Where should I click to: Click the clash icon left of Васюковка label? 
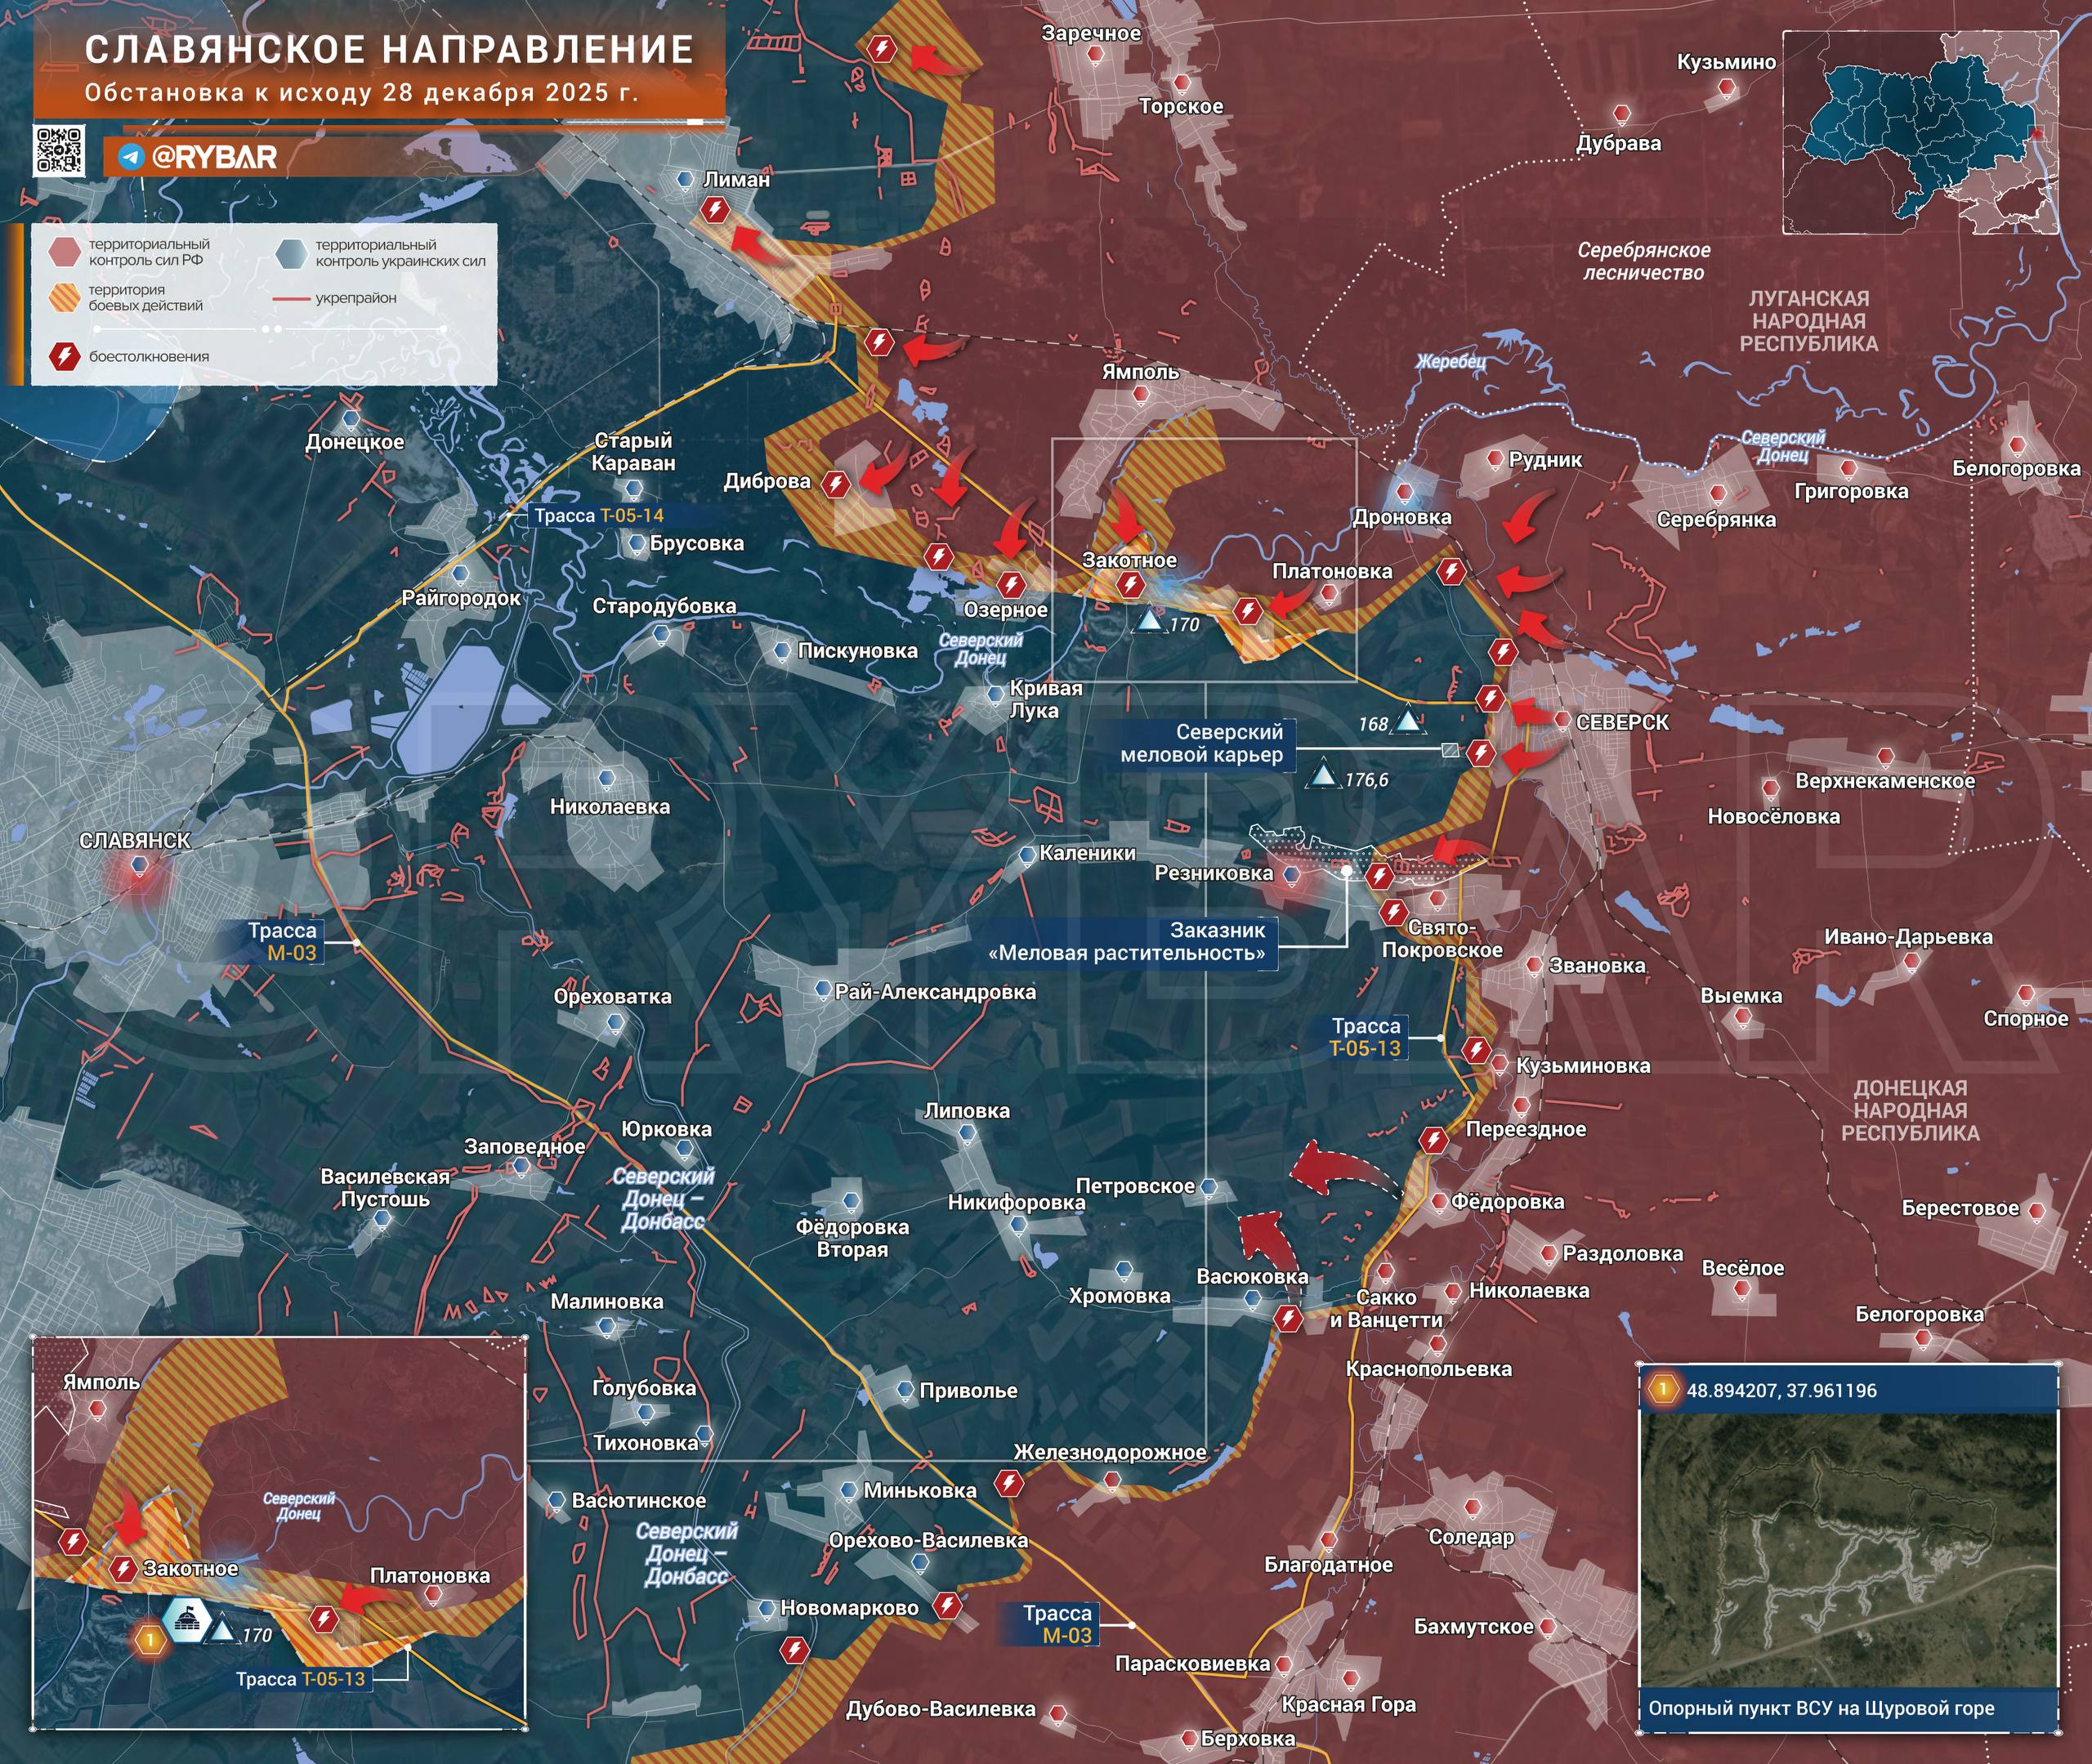coord(1288,1319)
